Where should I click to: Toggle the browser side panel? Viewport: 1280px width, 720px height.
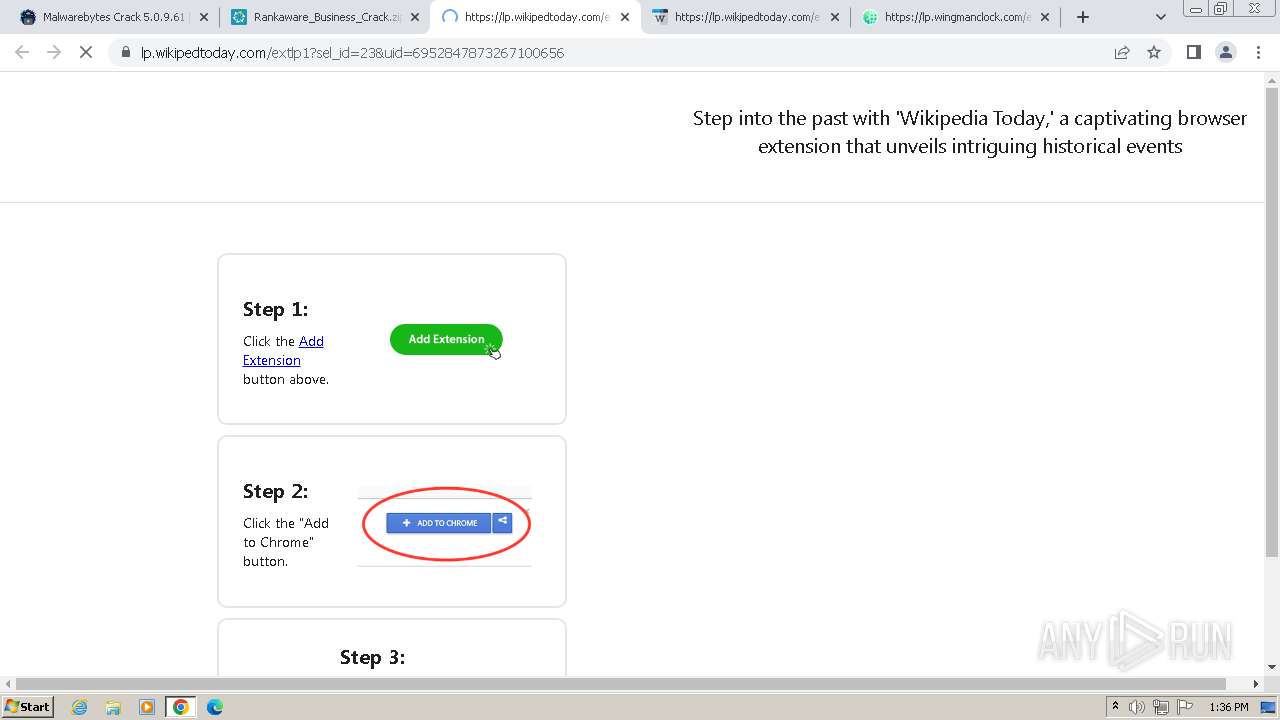coord(1193,52)
